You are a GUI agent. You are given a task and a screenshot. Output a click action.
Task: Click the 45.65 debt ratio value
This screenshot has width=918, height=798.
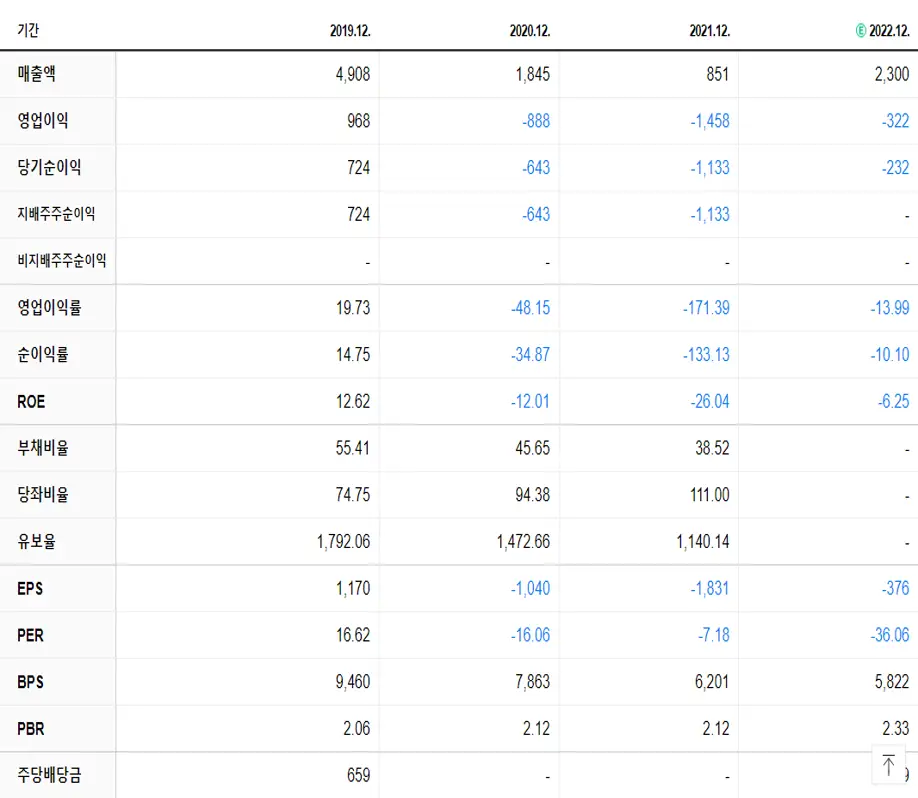point(533,448)
